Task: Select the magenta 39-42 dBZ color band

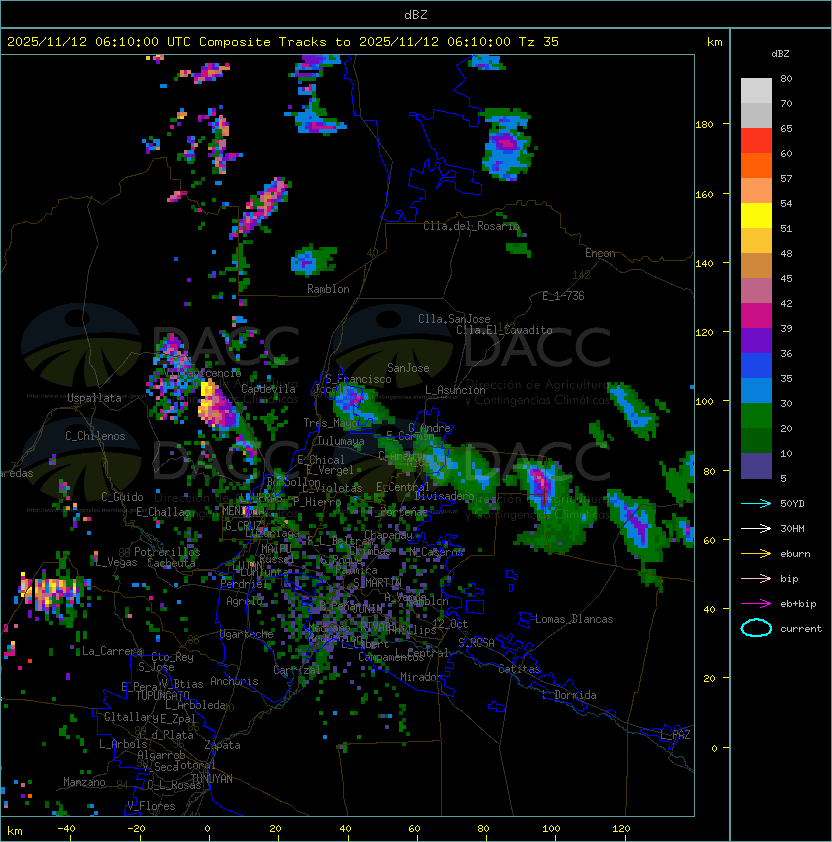Action: point(756,316)
